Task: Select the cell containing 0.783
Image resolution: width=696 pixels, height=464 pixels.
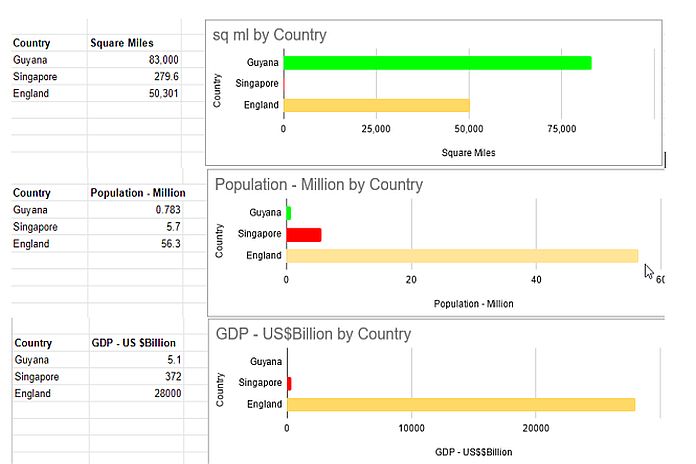Action: [136, 210]
